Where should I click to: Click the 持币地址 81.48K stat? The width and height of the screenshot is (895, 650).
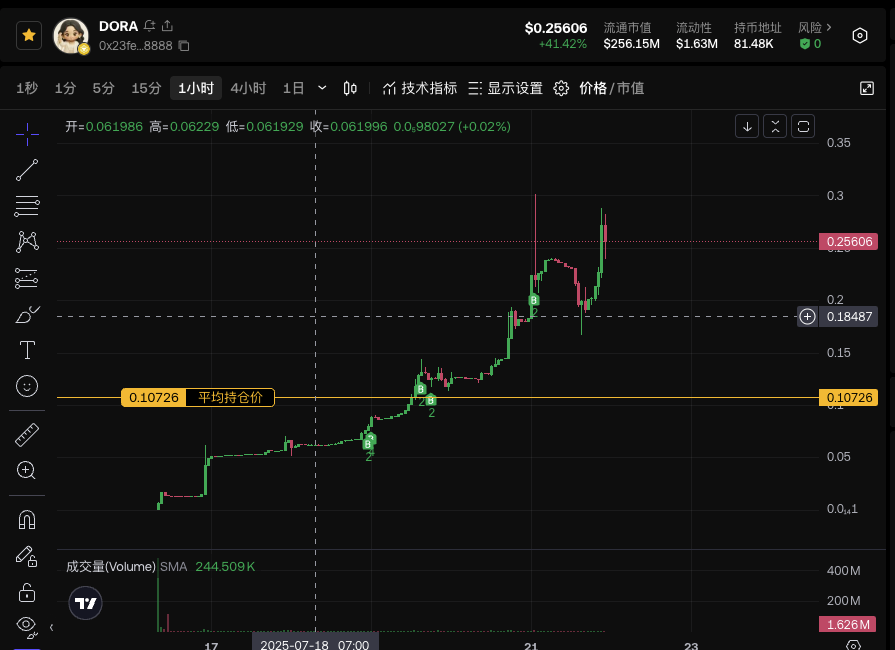(757, 35)
